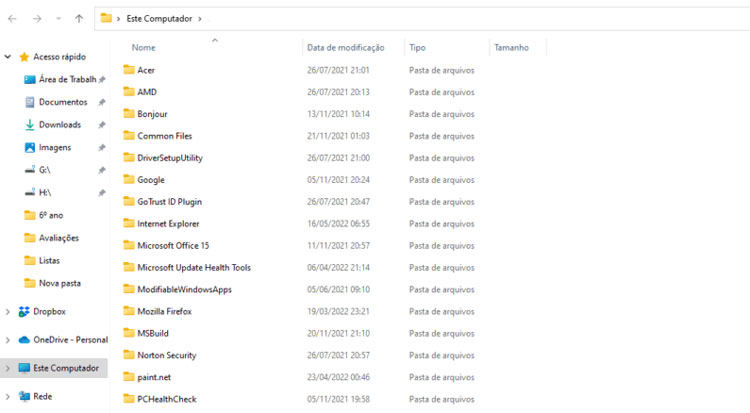
Task: Click the Up directory arrow
Action: 79,18
